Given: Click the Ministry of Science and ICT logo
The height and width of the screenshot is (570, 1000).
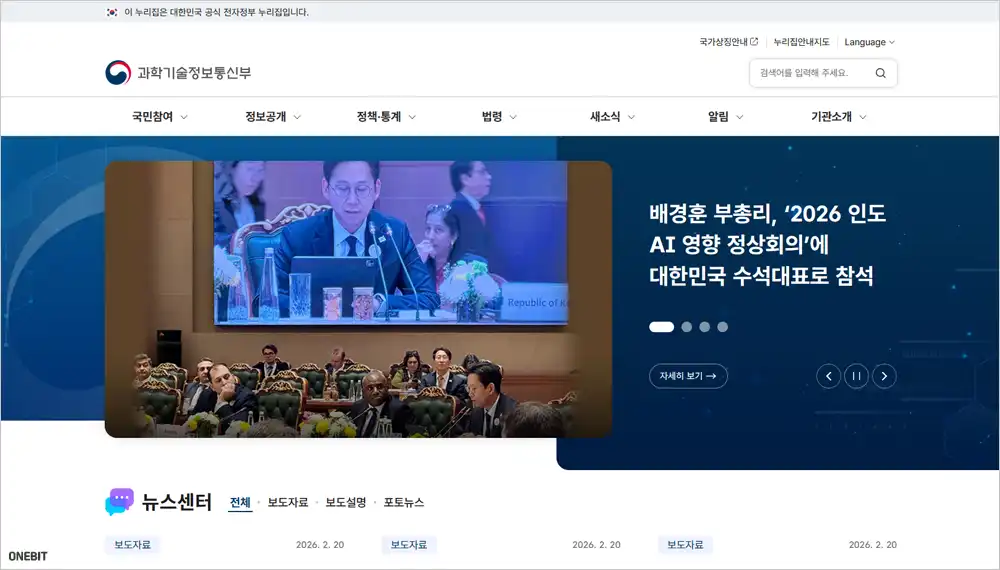Looking at the screenshot, I should pos(118,73).
